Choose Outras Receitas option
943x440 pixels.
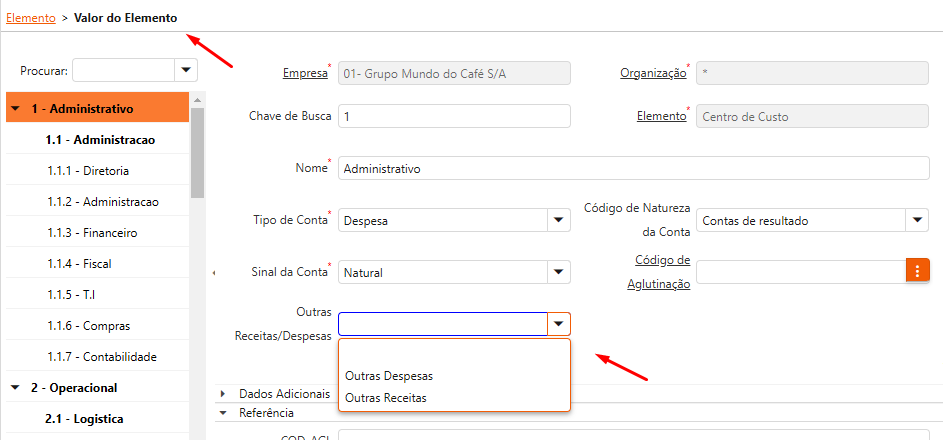(x=386, y=398)
